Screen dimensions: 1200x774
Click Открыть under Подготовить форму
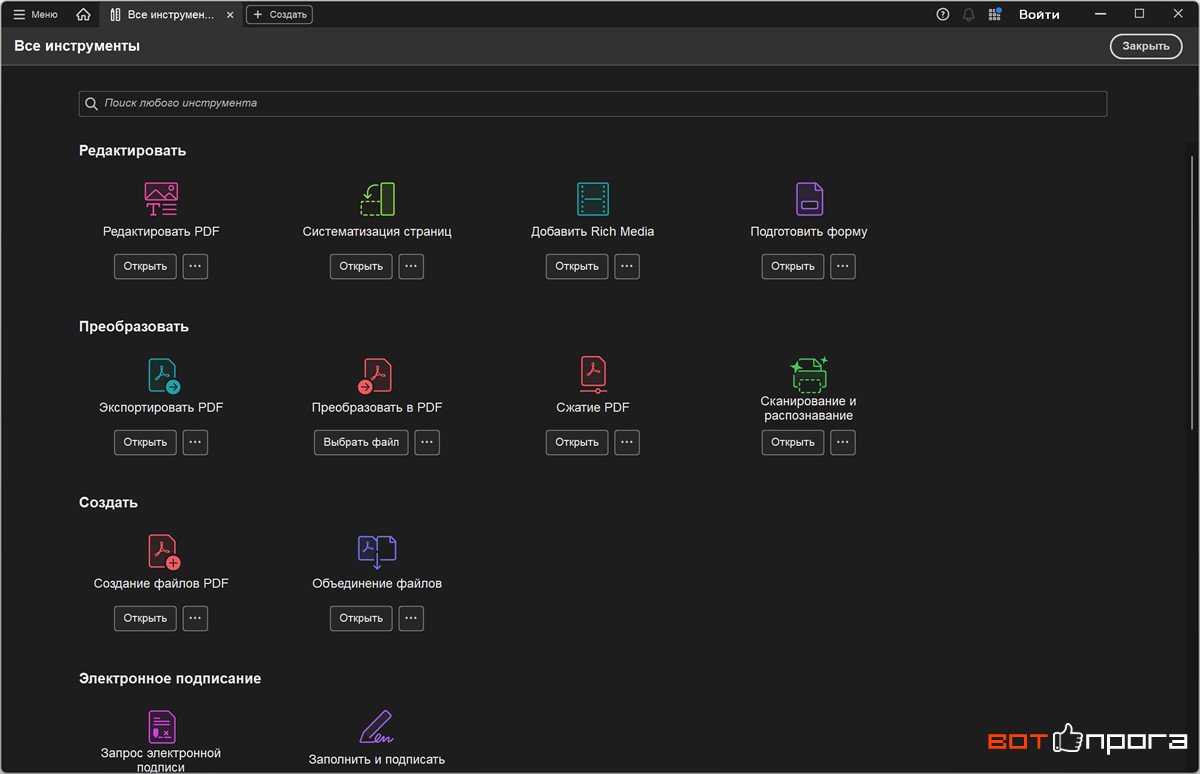793,266
